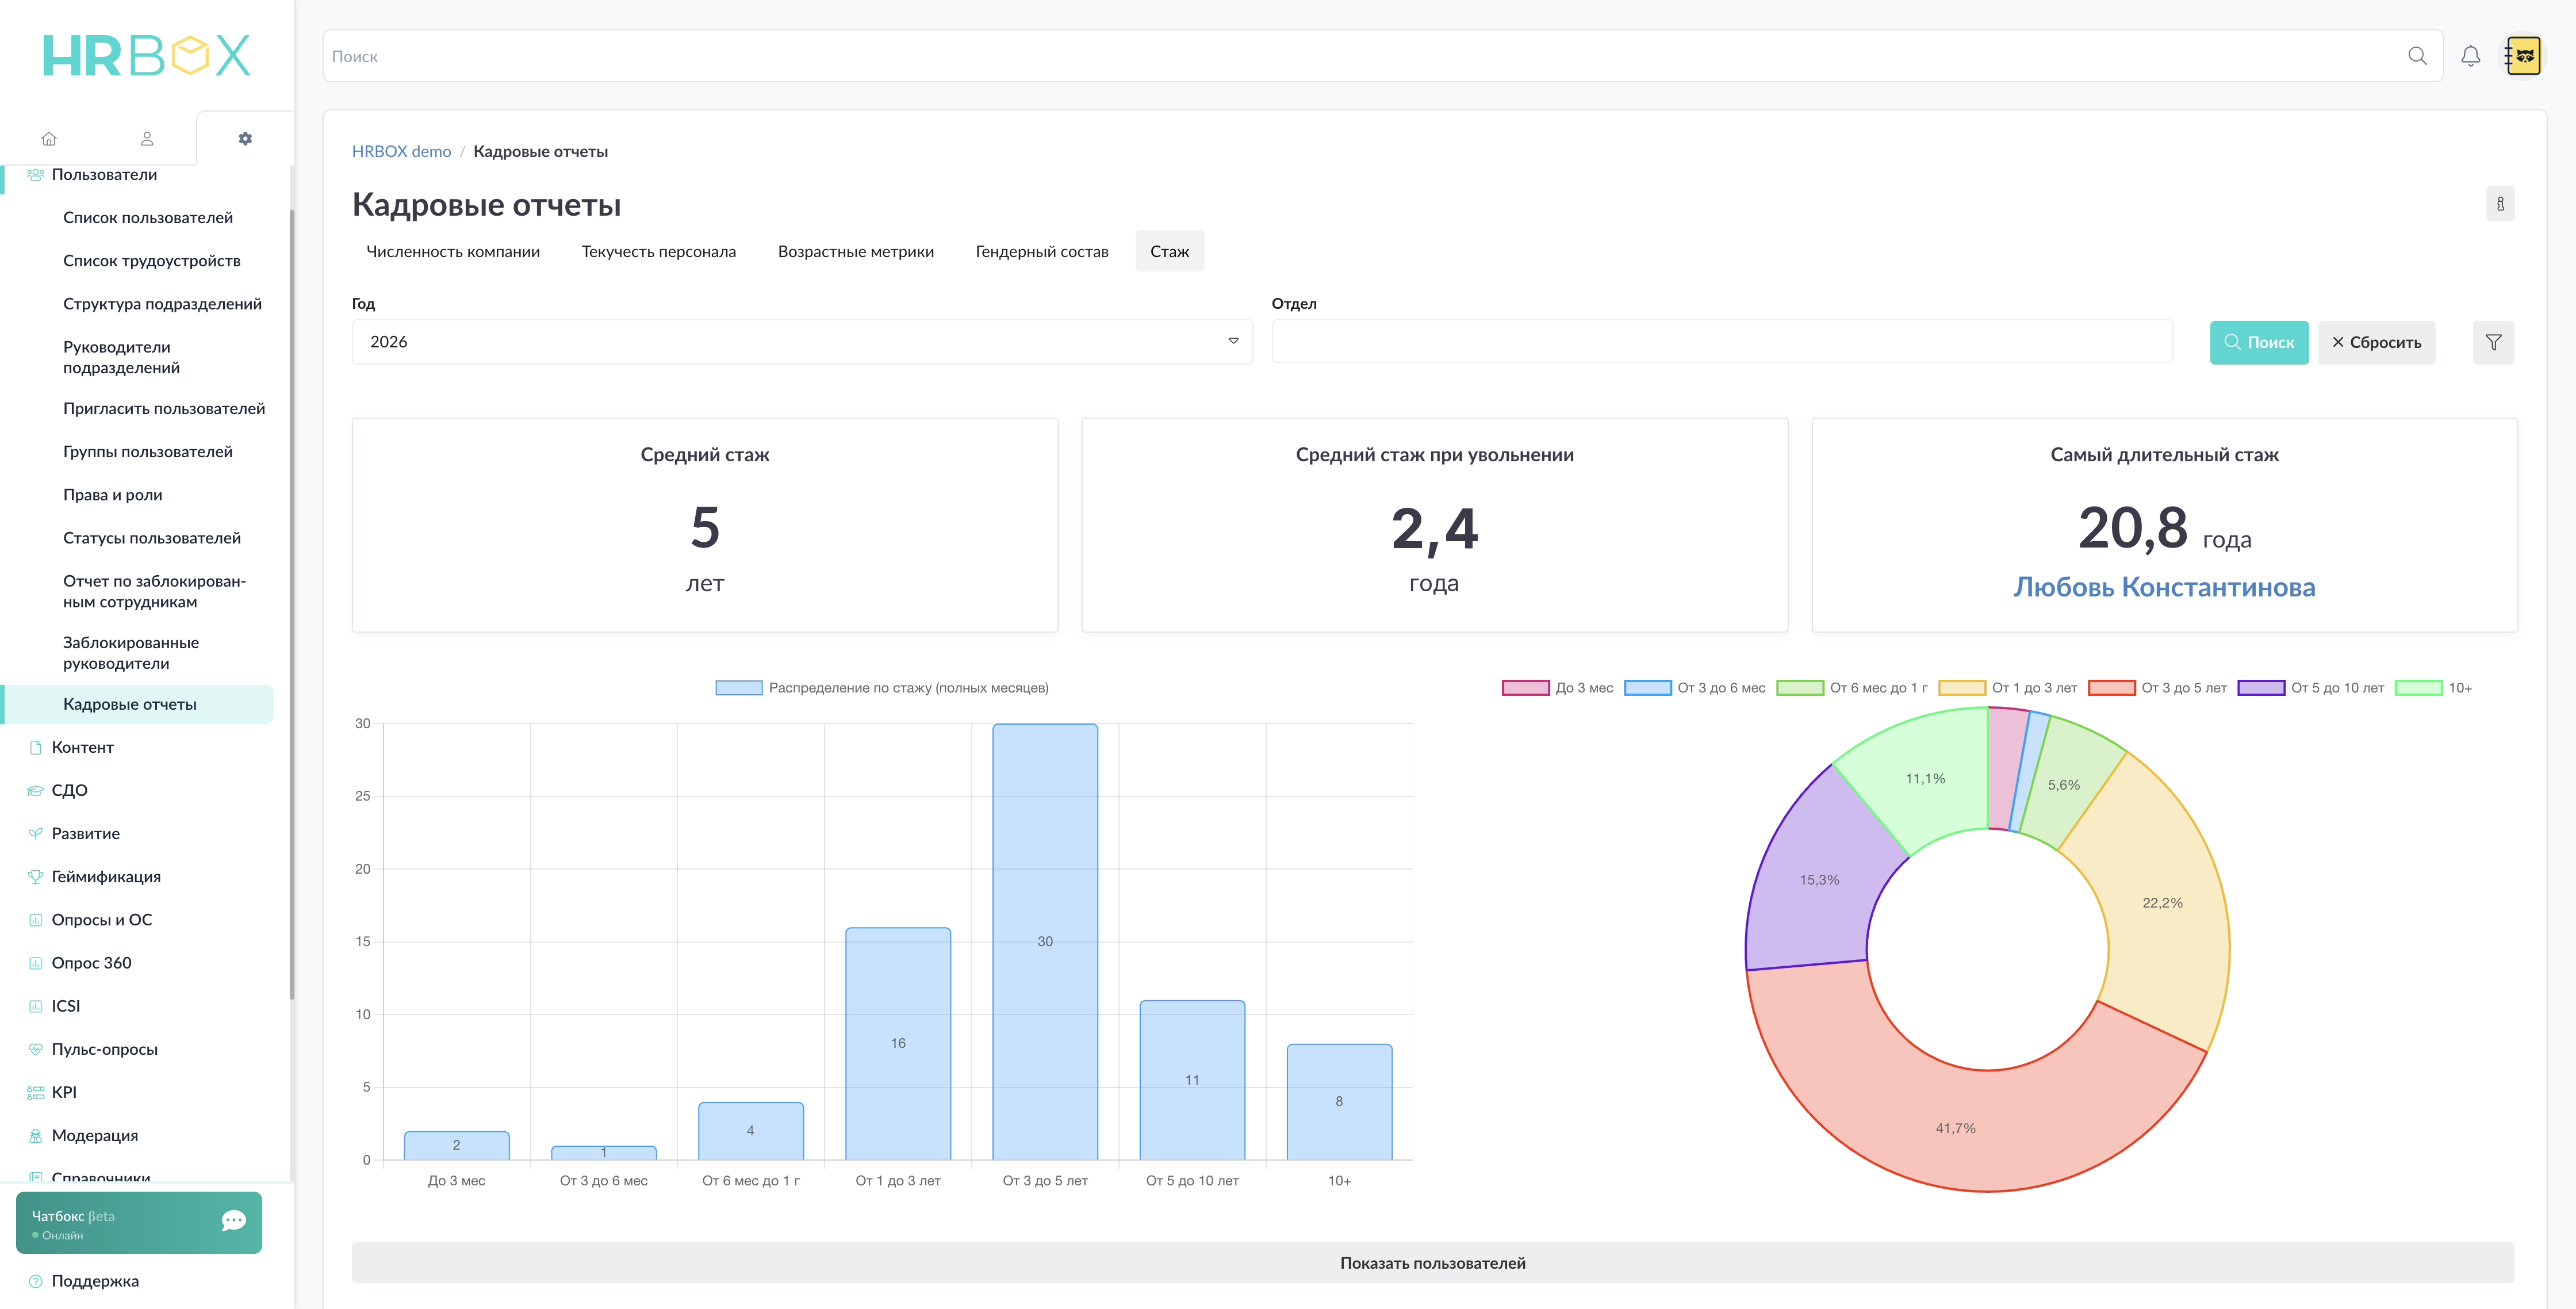The height and width of the screenshot is (1309, 2576).
Task: Open the user profile icon tab
Action: coord(147,139)
